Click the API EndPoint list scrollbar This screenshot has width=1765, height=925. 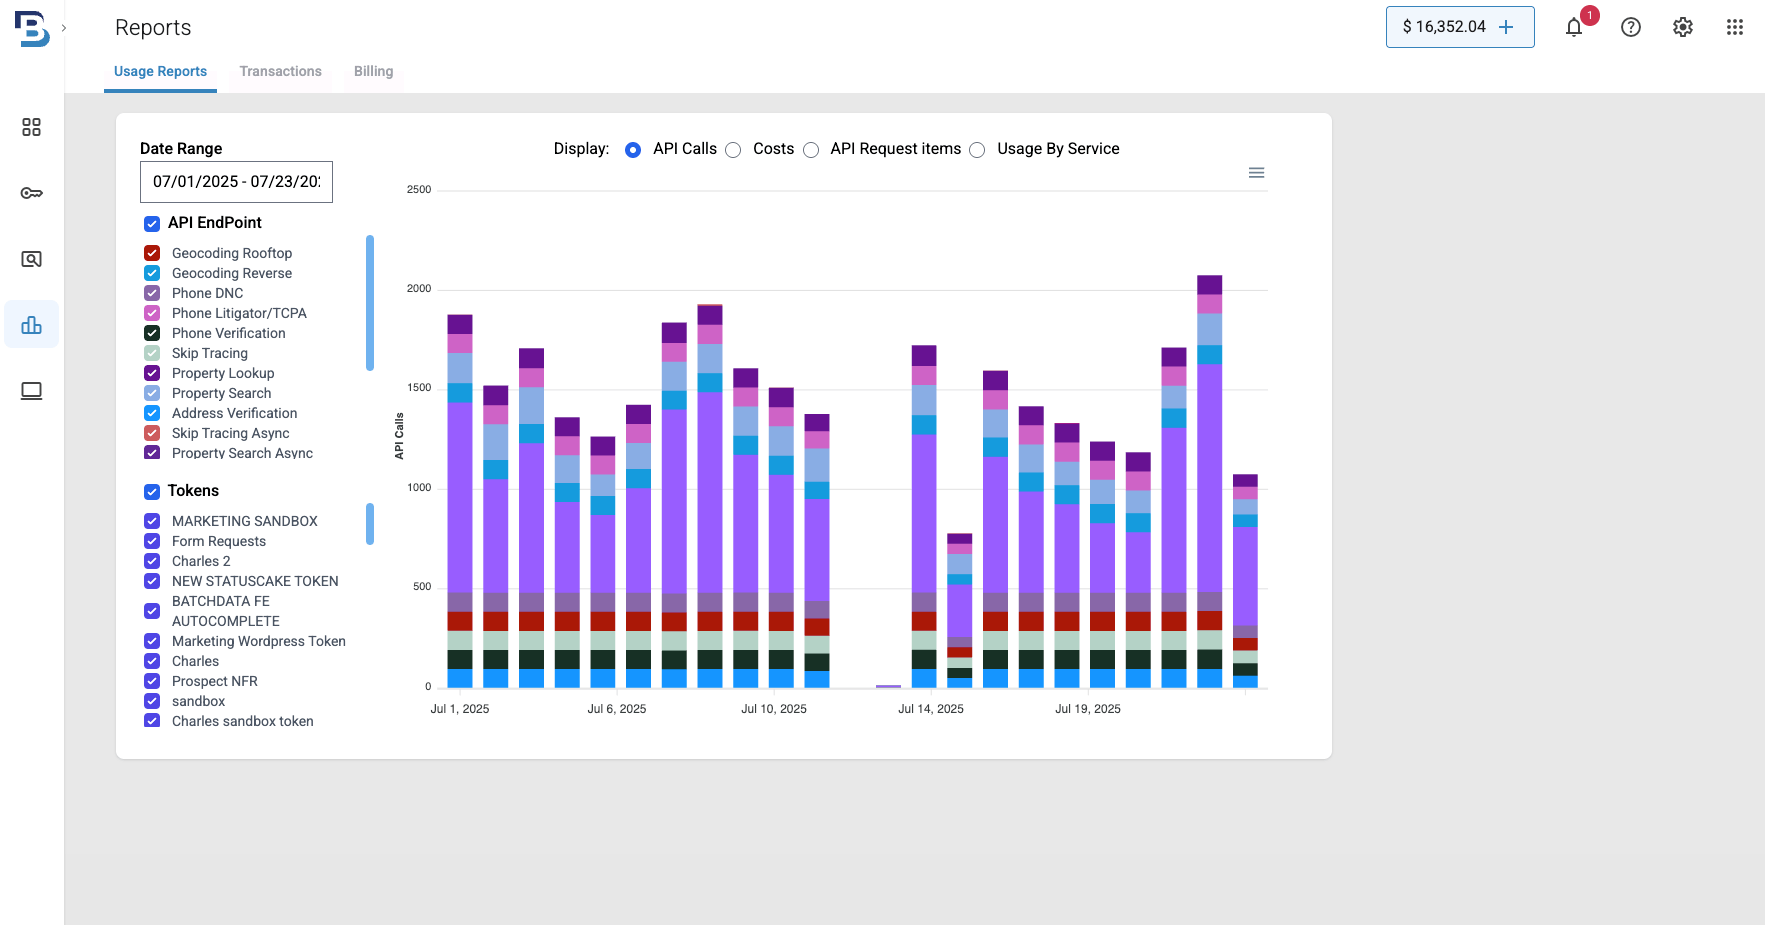pyautogui.click(x=370, y=303)
